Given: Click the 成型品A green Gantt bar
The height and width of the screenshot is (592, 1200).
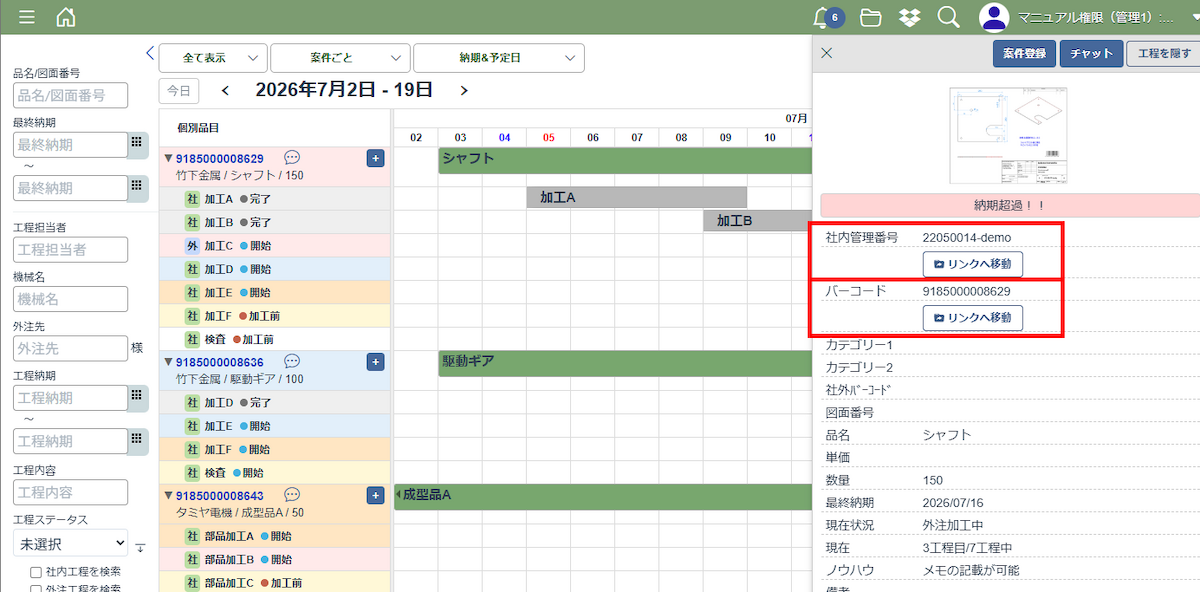Looking at the screenshot, I should pyautogui.click(x=603, y=496).
